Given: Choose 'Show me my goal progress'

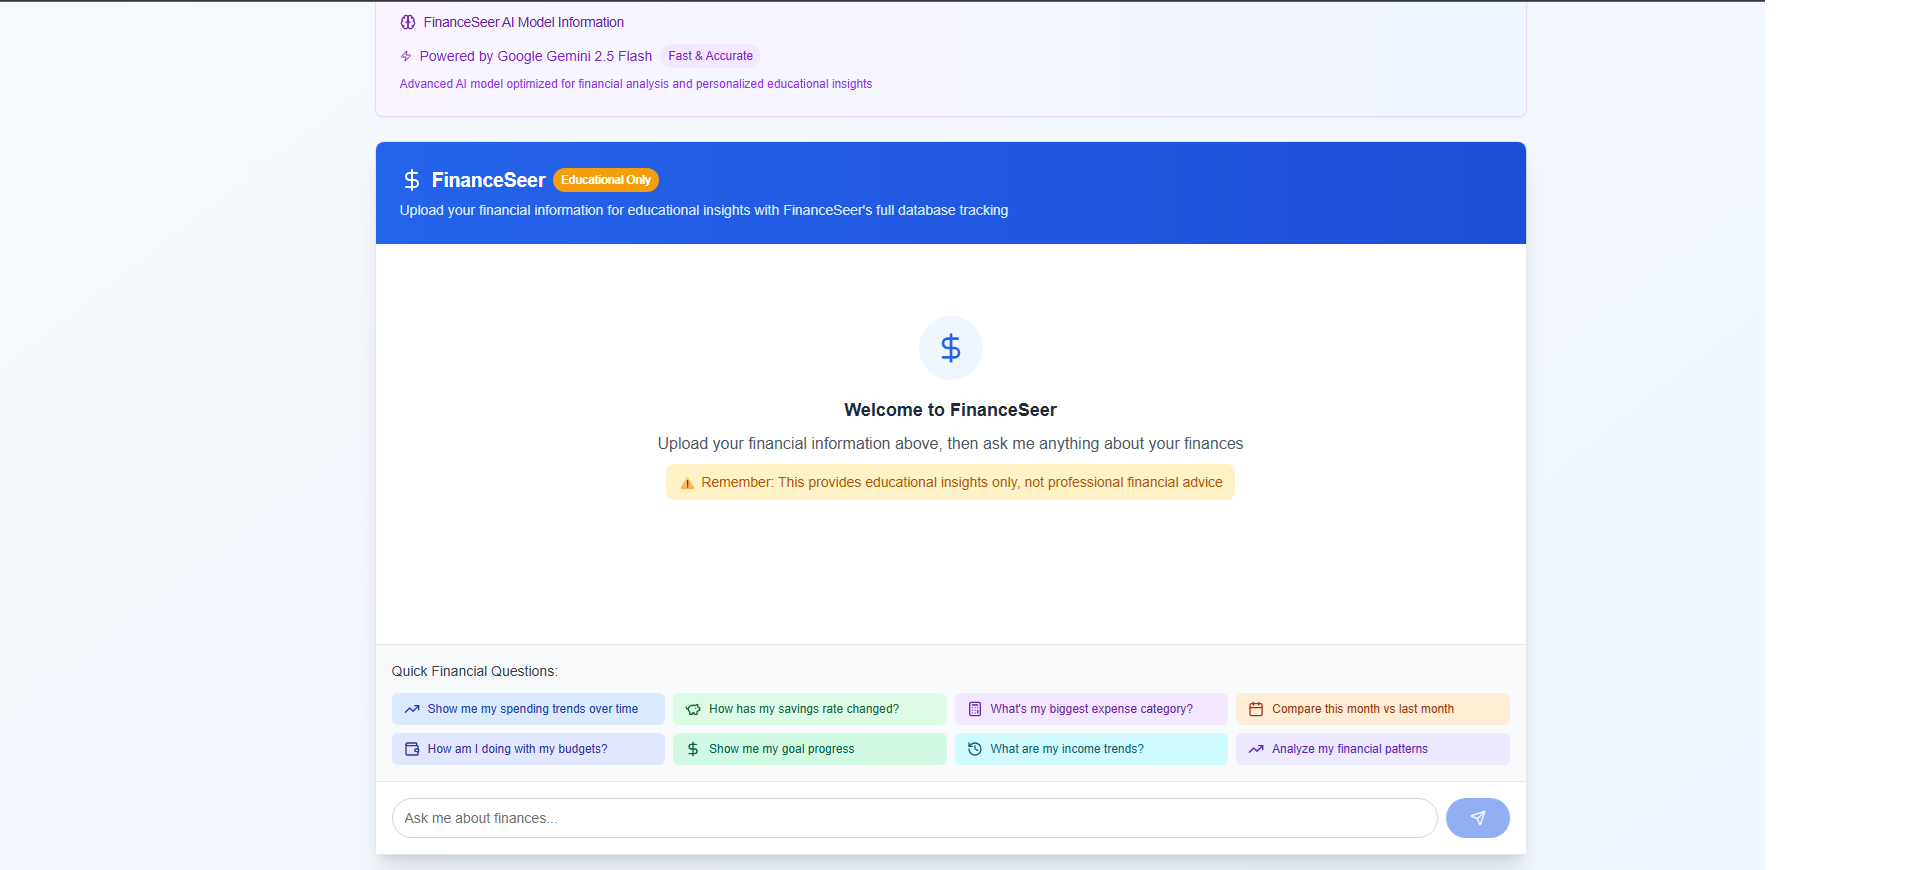Looking at the screenshot, I should (810, 749).
